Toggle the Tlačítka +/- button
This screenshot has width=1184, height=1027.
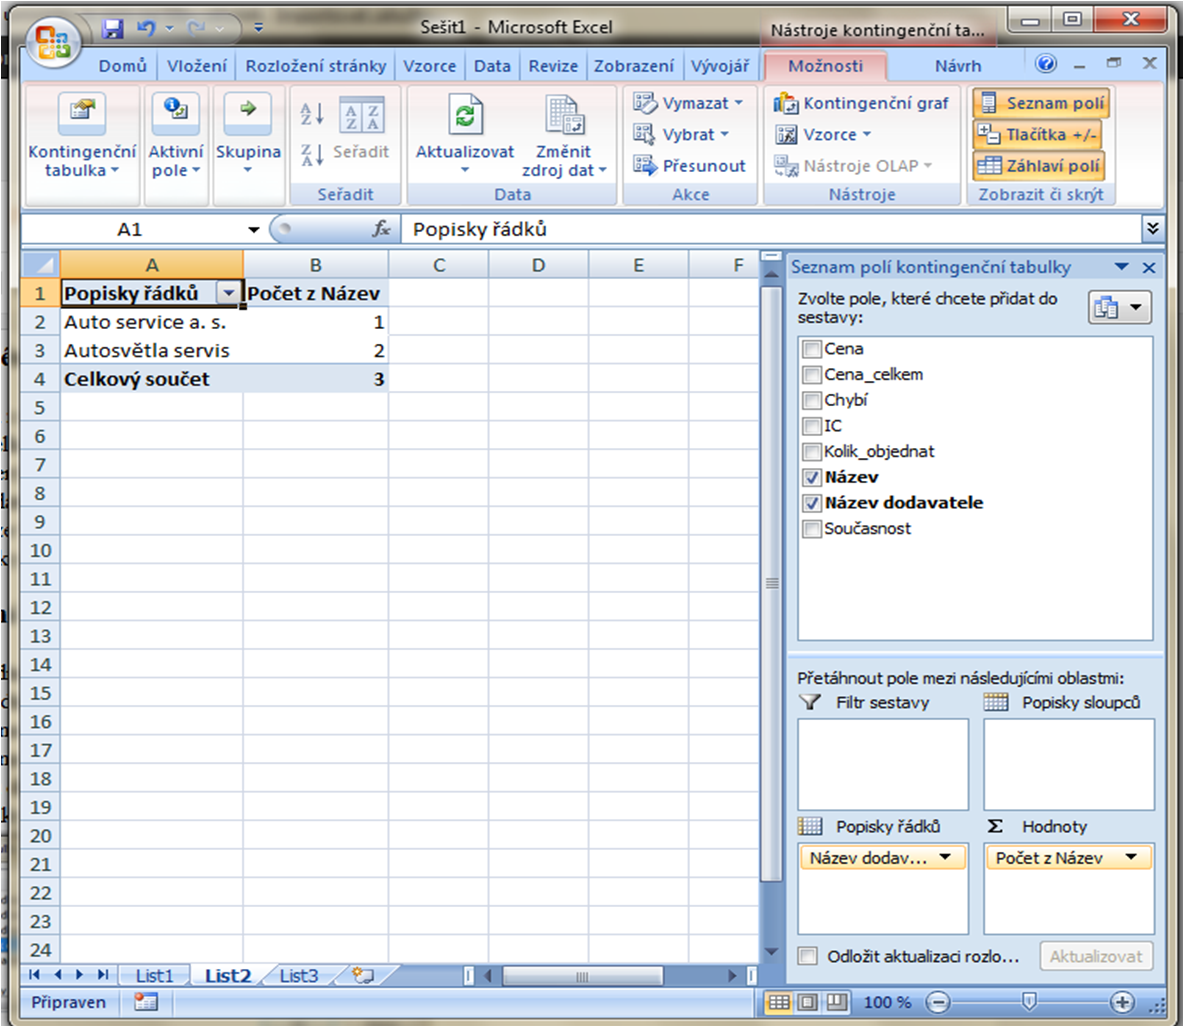pos(1037,134)
